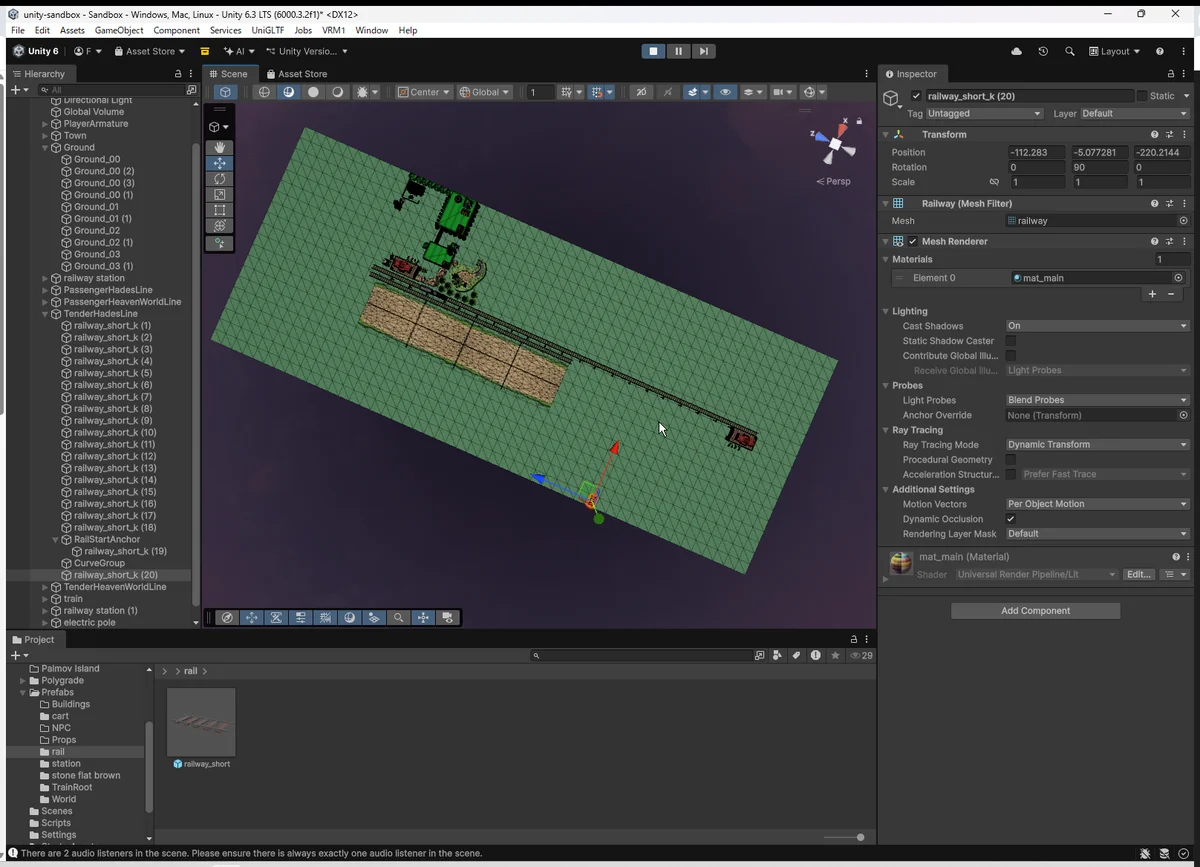
Task: Adjust the Project thumbnail size slider
Action: pos(859,838)
